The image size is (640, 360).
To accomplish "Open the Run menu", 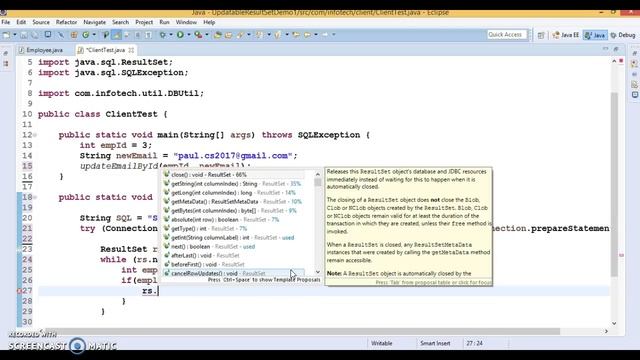I will (x=164, y=22).
